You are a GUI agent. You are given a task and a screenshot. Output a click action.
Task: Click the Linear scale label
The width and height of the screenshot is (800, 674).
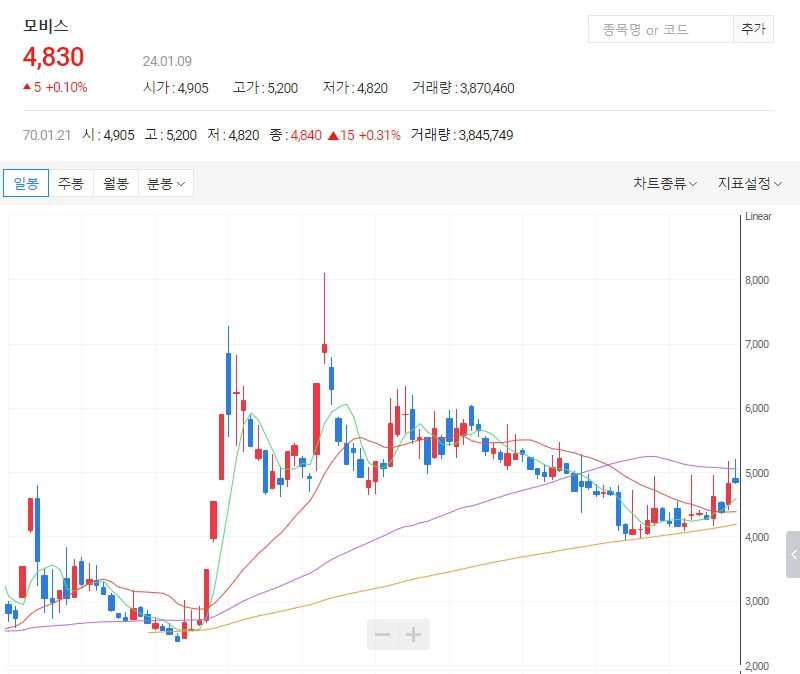click(758, 216)
